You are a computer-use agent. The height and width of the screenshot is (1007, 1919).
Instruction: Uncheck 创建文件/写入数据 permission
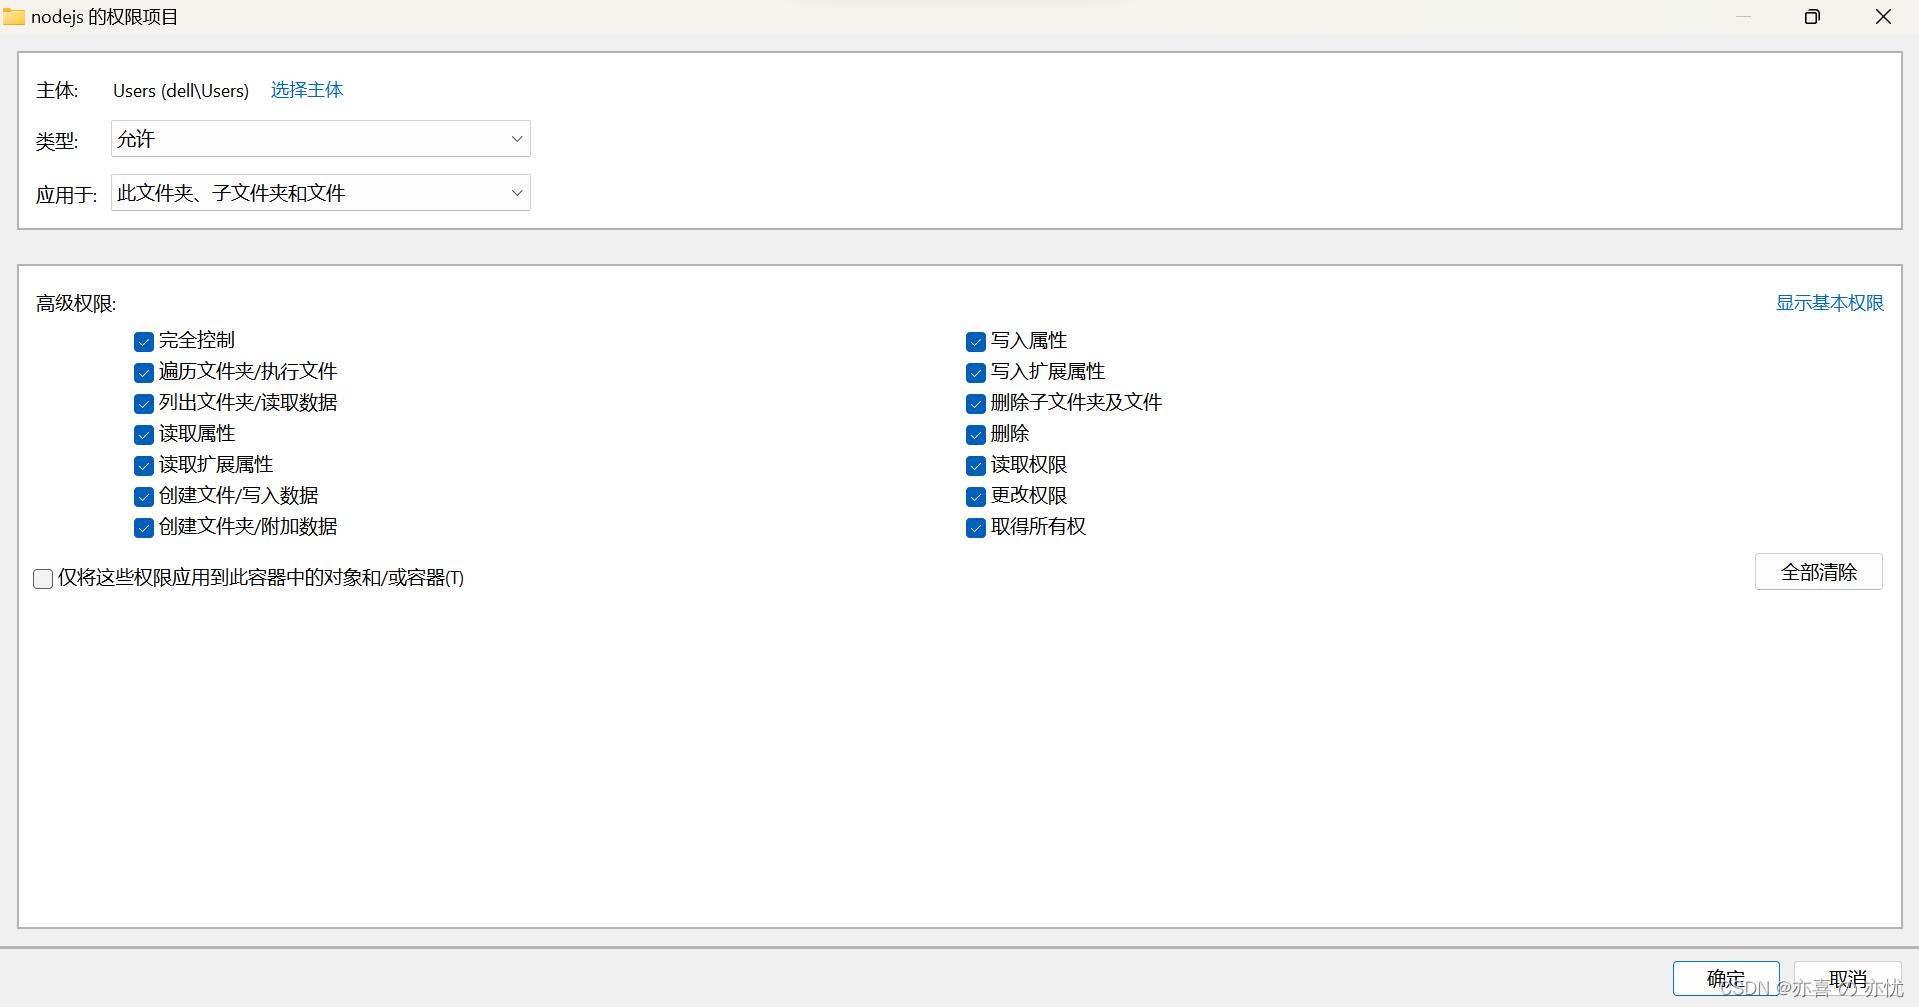tap(144, 497)
